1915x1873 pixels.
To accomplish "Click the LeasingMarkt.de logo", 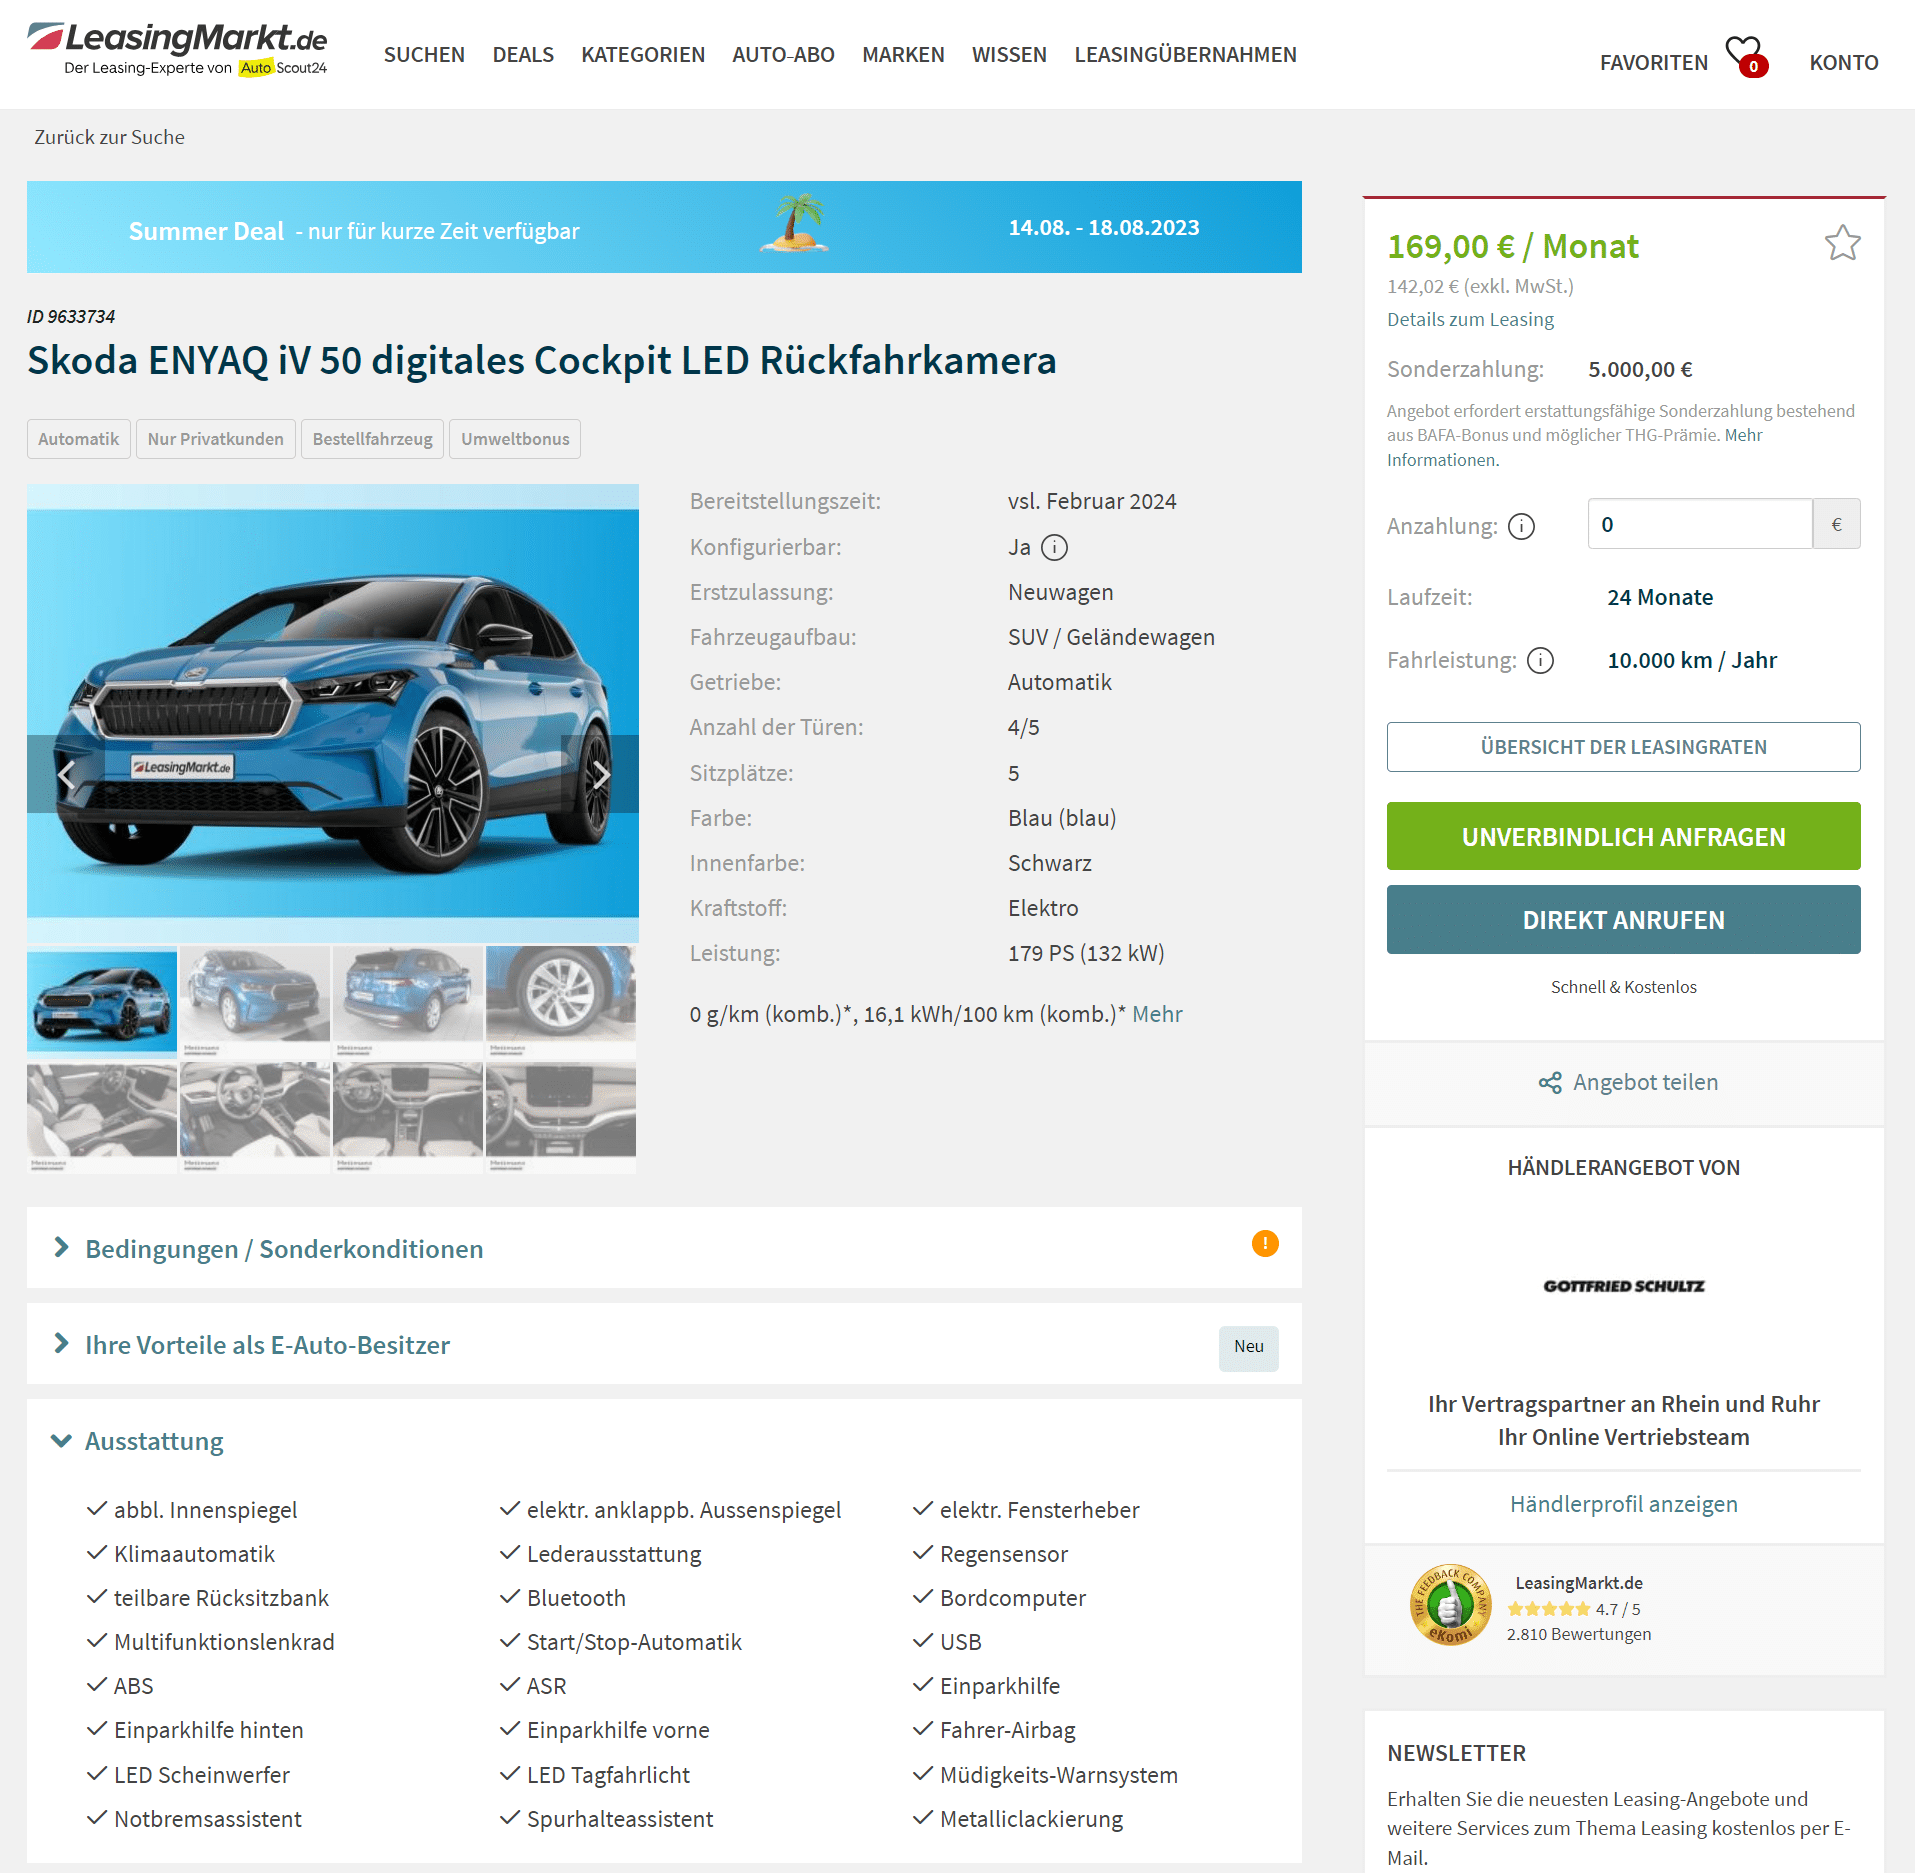I will pyautogui.click(x=177, y=50).
